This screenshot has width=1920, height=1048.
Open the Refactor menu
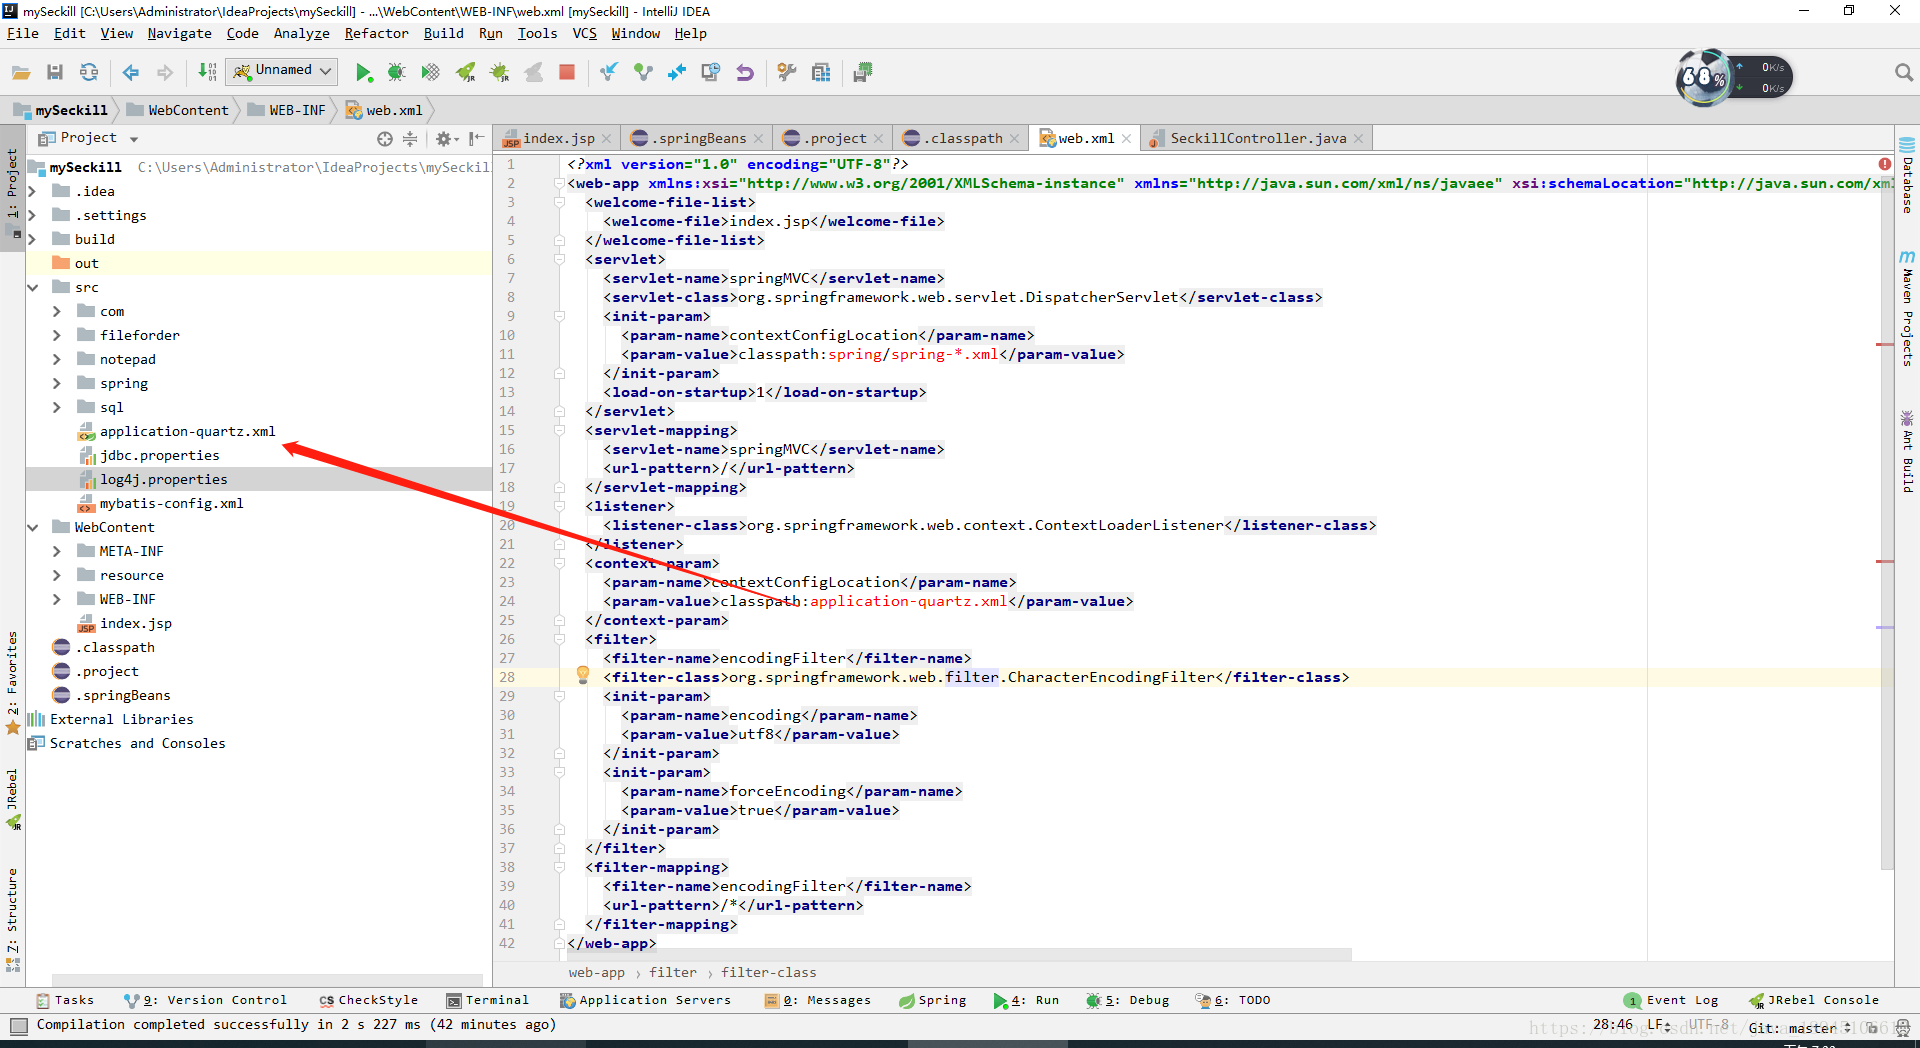tap(376, 33)
